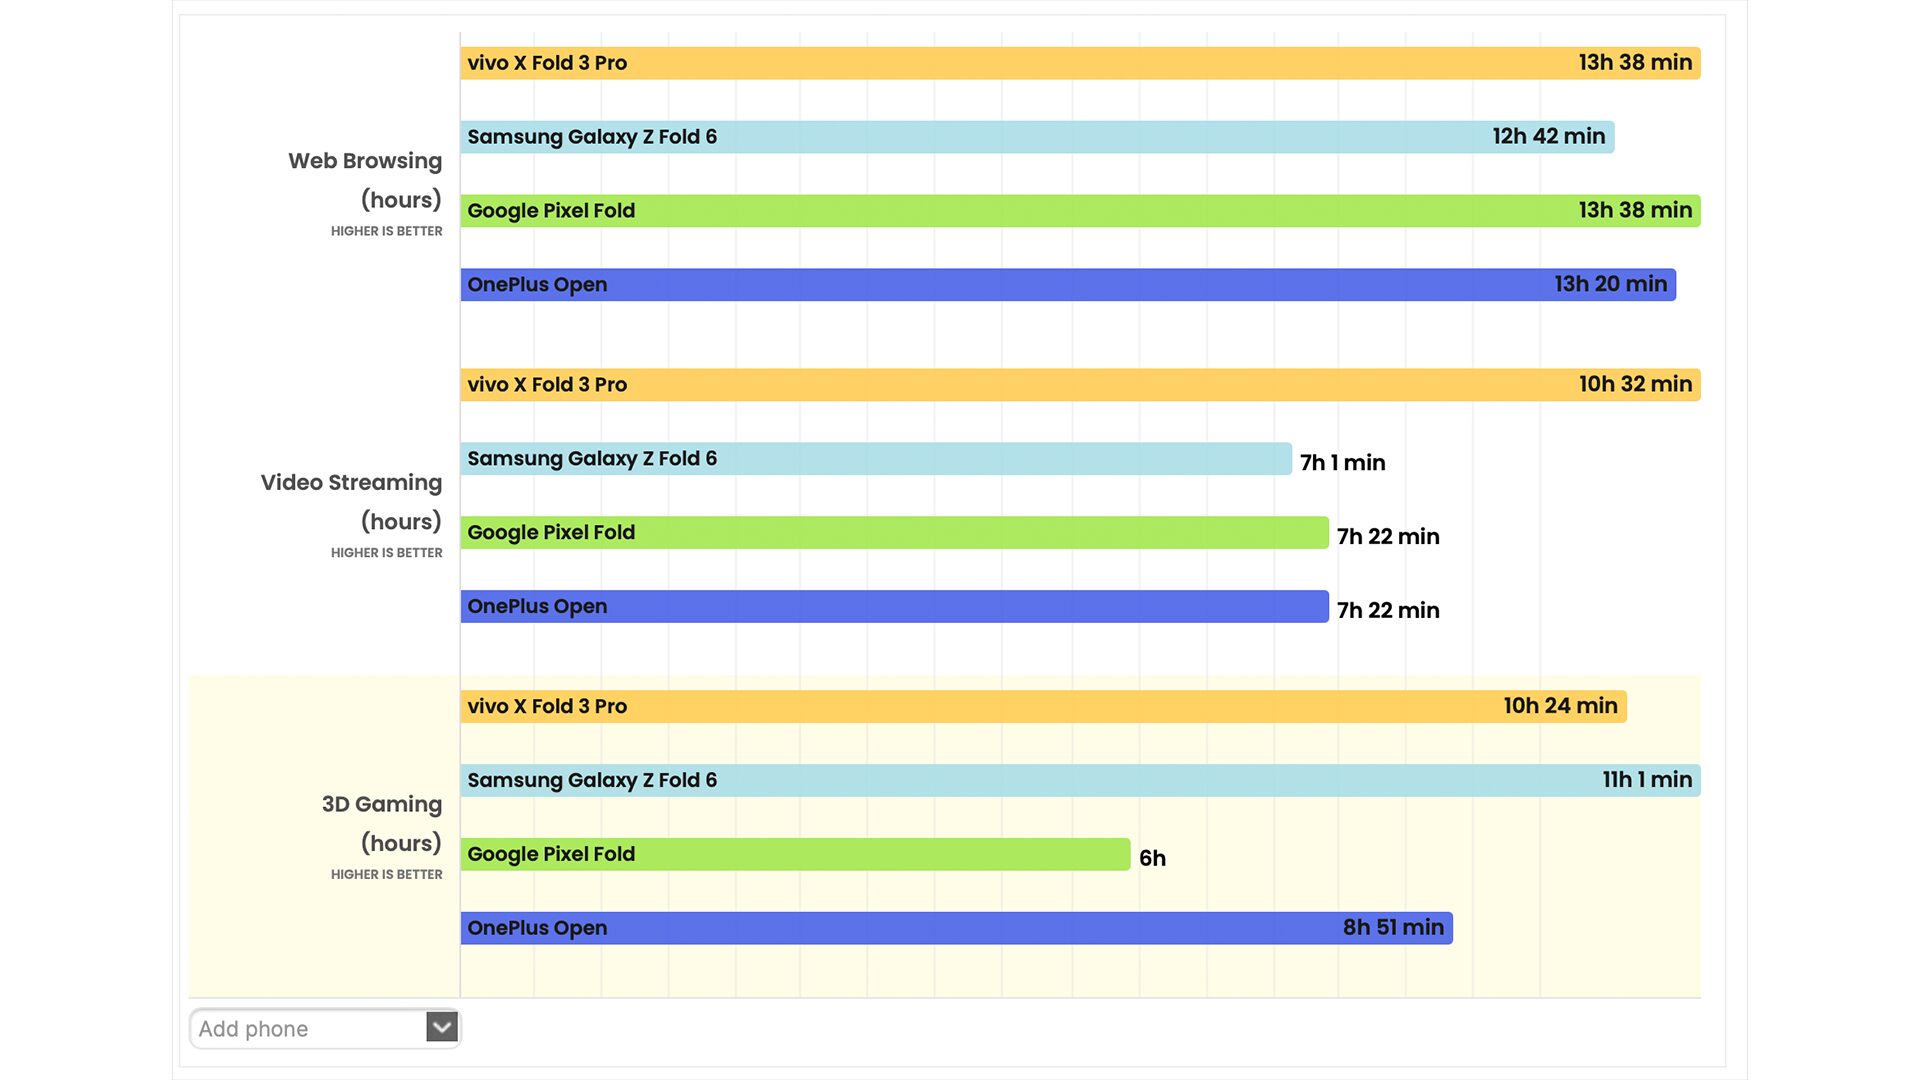Click Google Pixel Fold video streaming bar

pyautogui.click(x=894, y=533)
